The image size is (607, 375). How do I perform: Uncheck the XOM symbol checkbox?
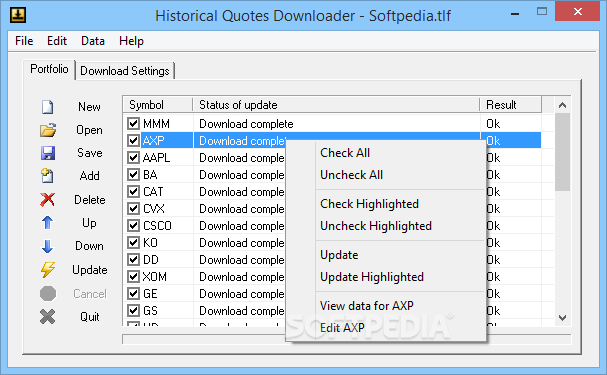[x=134, y=277]
